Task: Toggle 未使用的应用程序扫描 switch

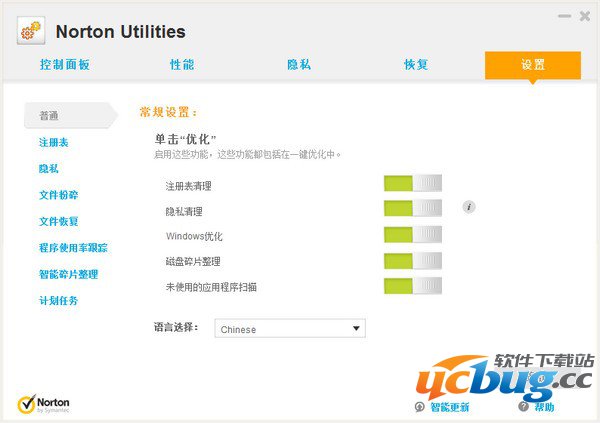Action: coord(411,287)
